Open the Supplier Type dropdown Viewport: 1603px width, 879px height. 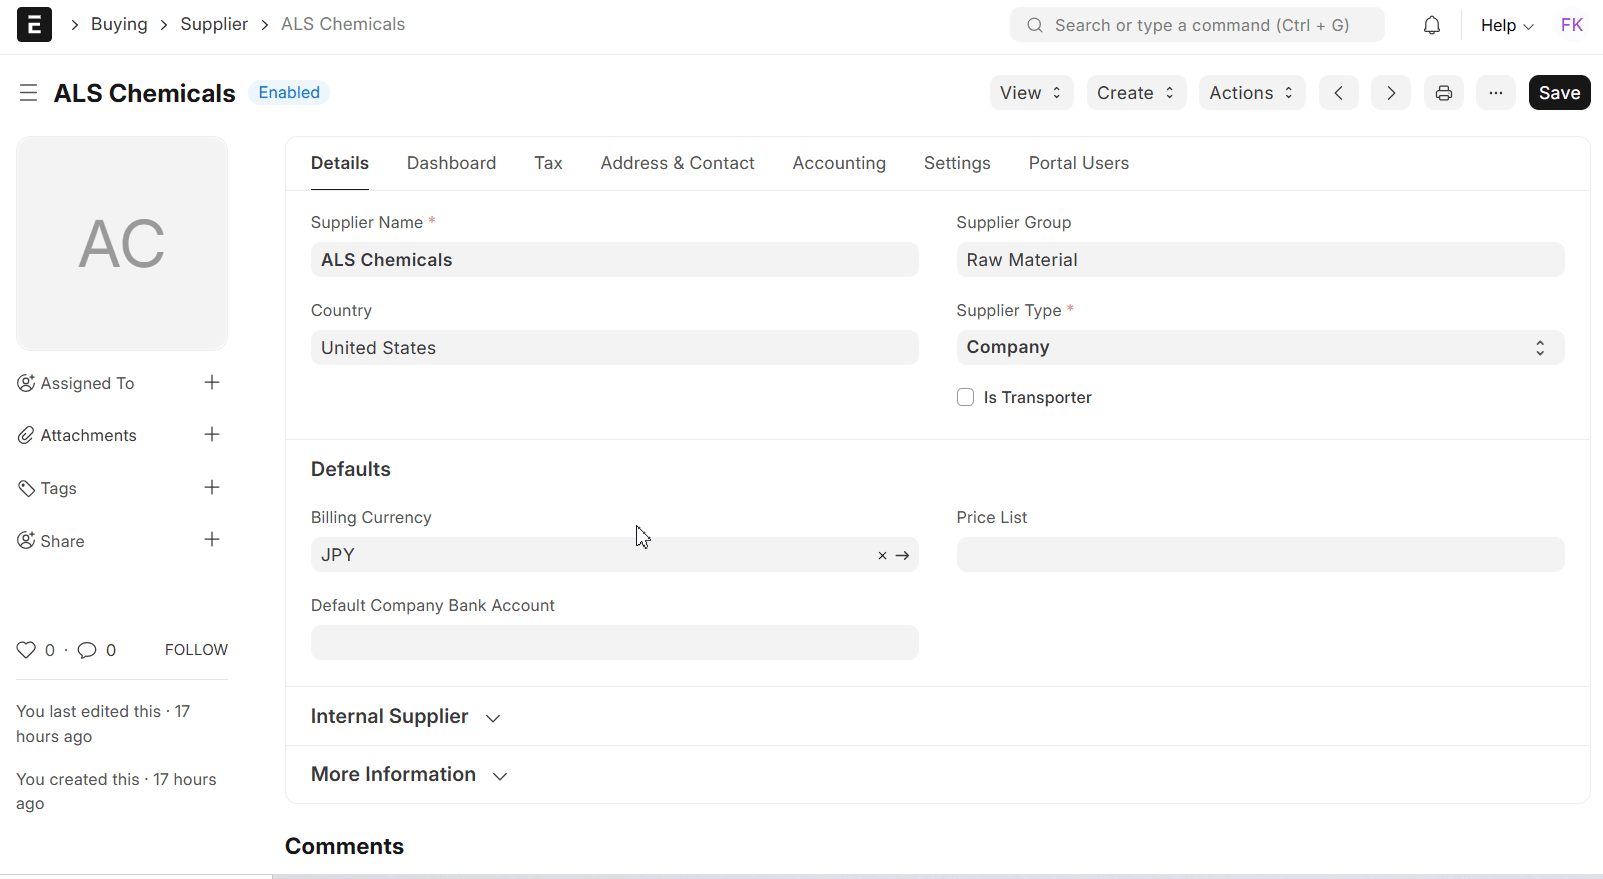click(x=1259, y=347)
